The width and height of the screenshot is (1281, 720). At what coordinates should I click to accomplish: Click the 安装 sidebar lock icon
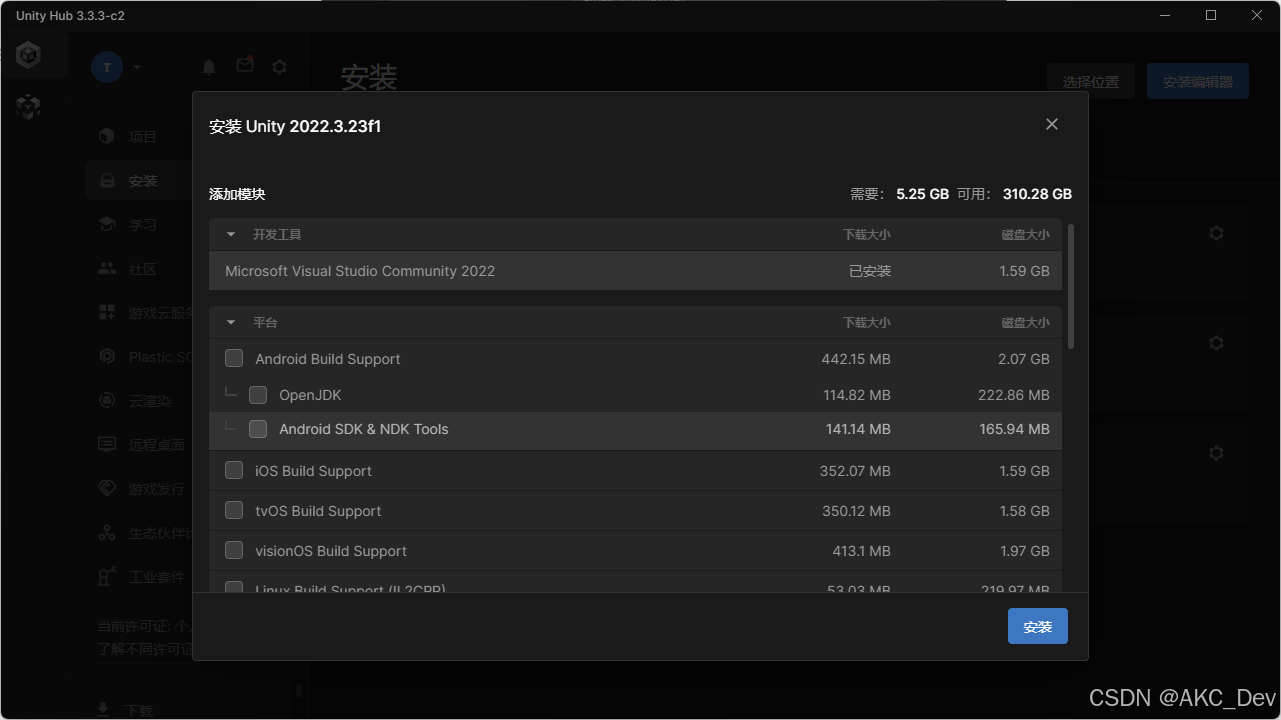[x=107, y=181]
